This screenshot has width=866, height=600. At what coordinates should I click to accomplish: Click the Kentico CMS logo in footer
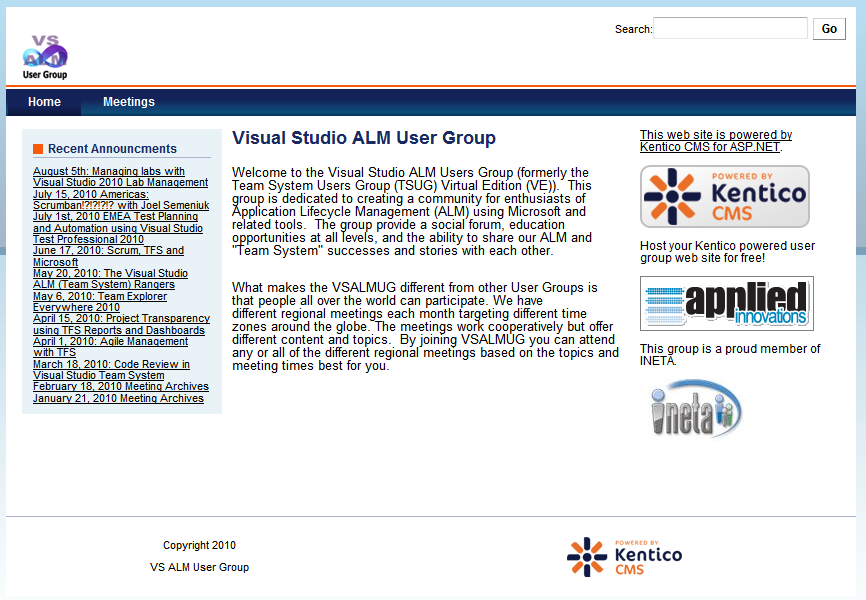pyautogui.click(x=625, y=557)
